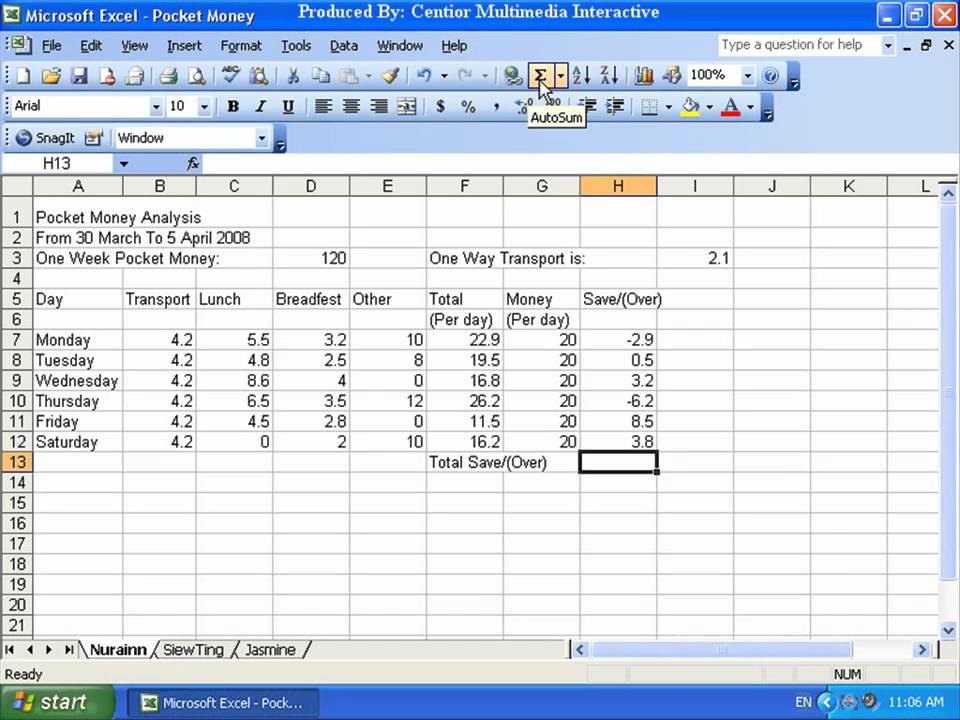Open a file with the Open folder icon
Viewport: 960px width, 720px height.
click(x=51, y=76)
